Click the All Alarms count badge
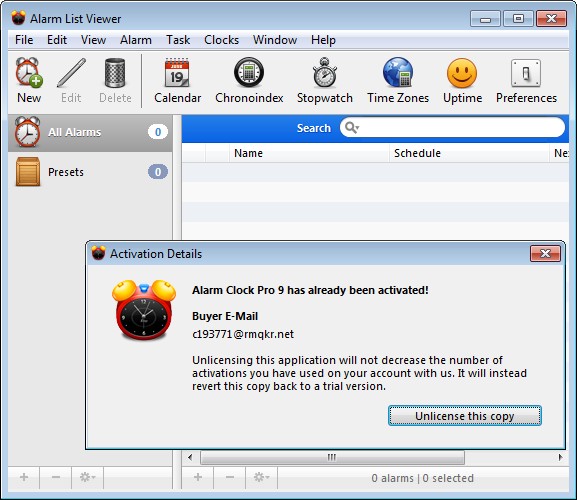This screenshot has width=577, height=500. click(x=158, y=132)
